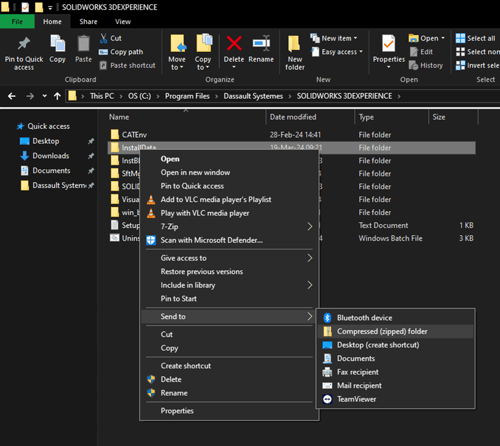500x446 pixels.
Task: Click Properties in context menu
Action: (229, 411)
